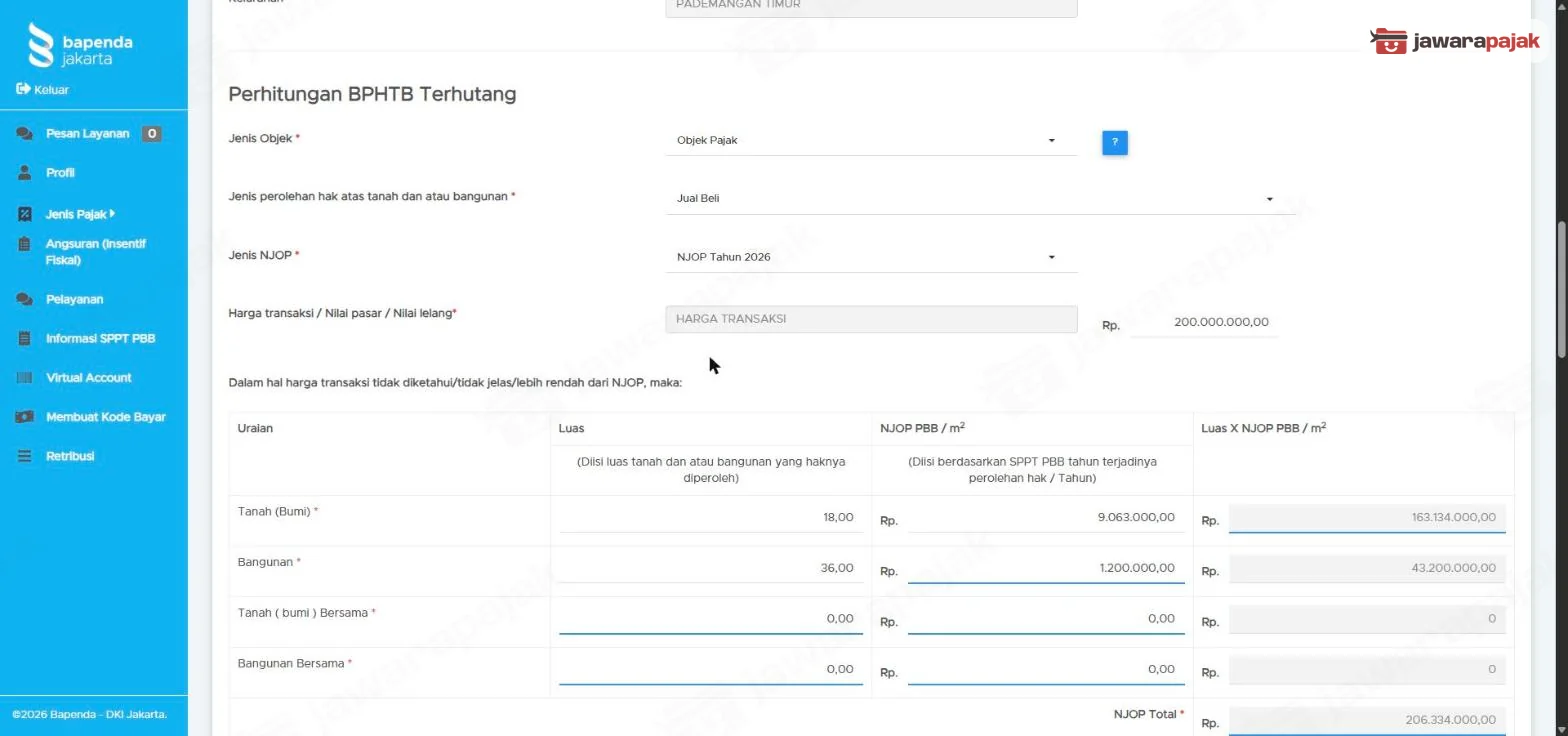Click the Retribusi list icon

point(25,456)
